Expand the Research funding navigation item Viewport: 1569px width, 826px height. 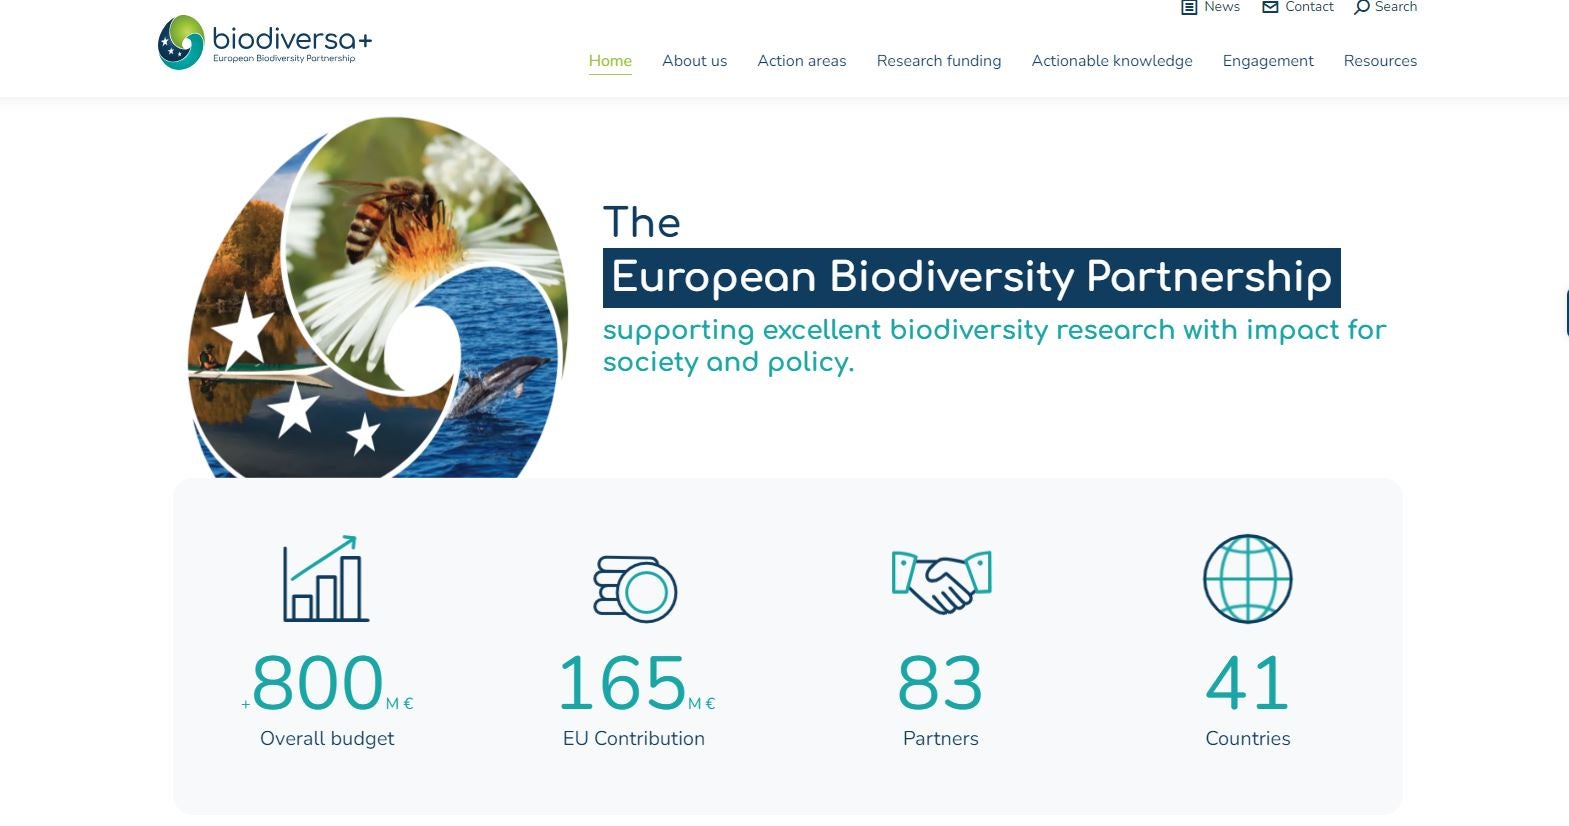click(x=938, y=61)
